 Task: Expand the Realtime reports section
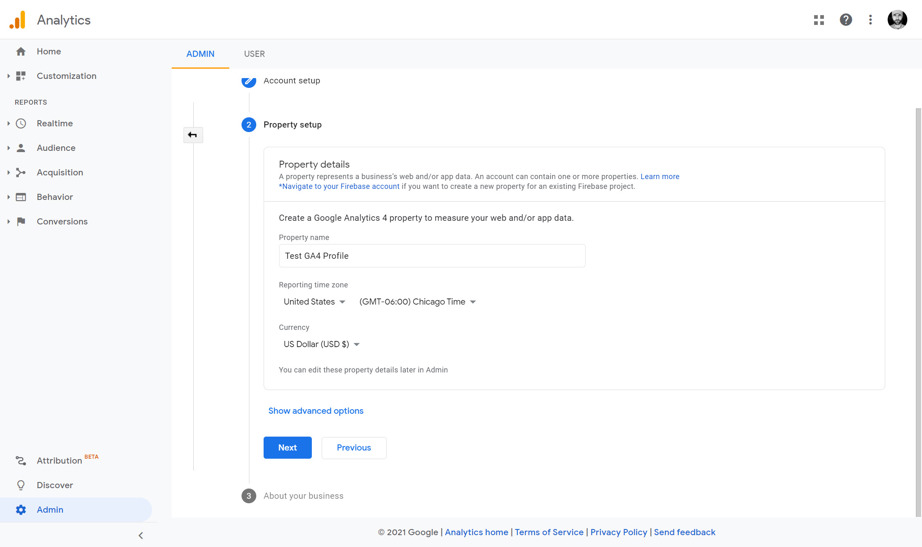coord(54,124)
